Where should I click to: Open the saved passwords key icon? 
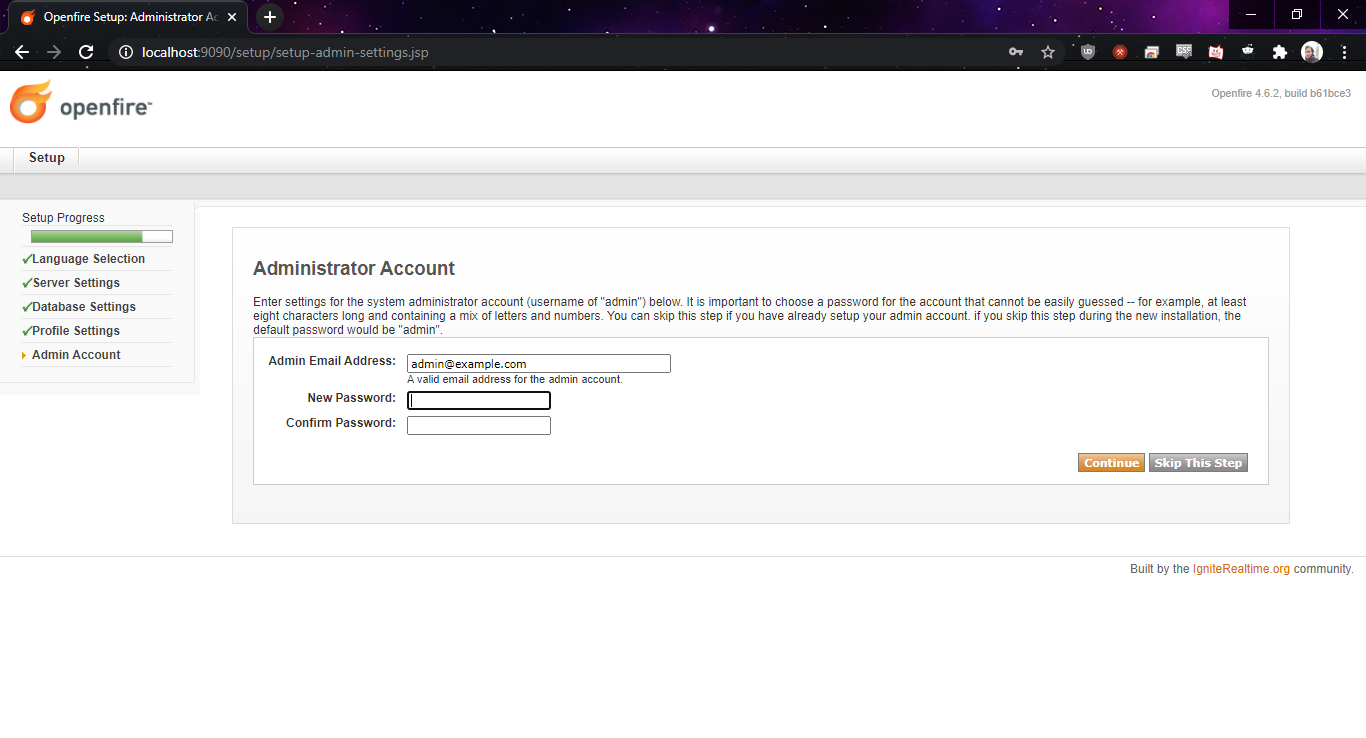tap(1016, 52)
